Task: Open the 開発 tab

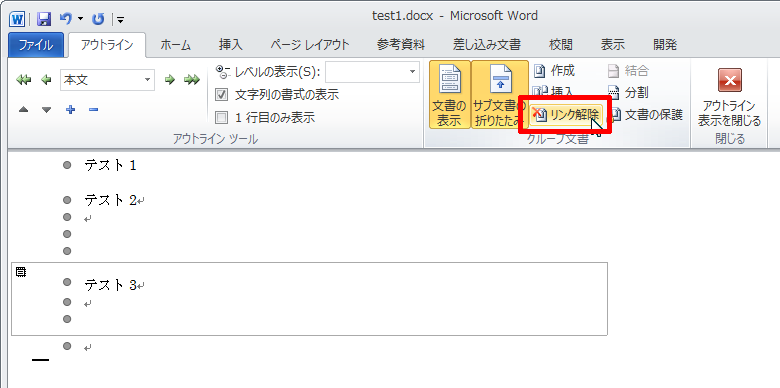Action: pos(665,45)
